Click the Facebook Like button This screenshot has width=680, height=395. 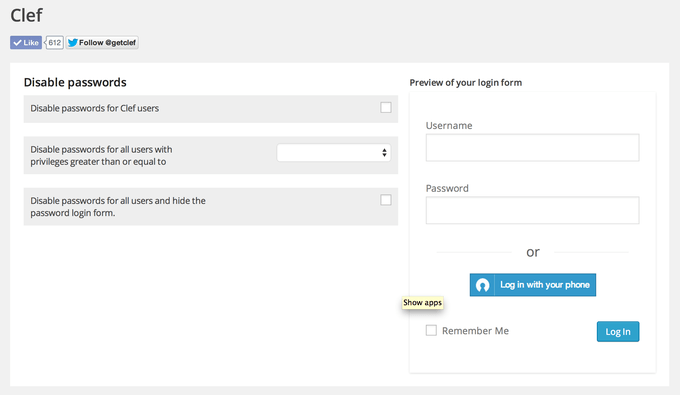[x=26, y=42]
